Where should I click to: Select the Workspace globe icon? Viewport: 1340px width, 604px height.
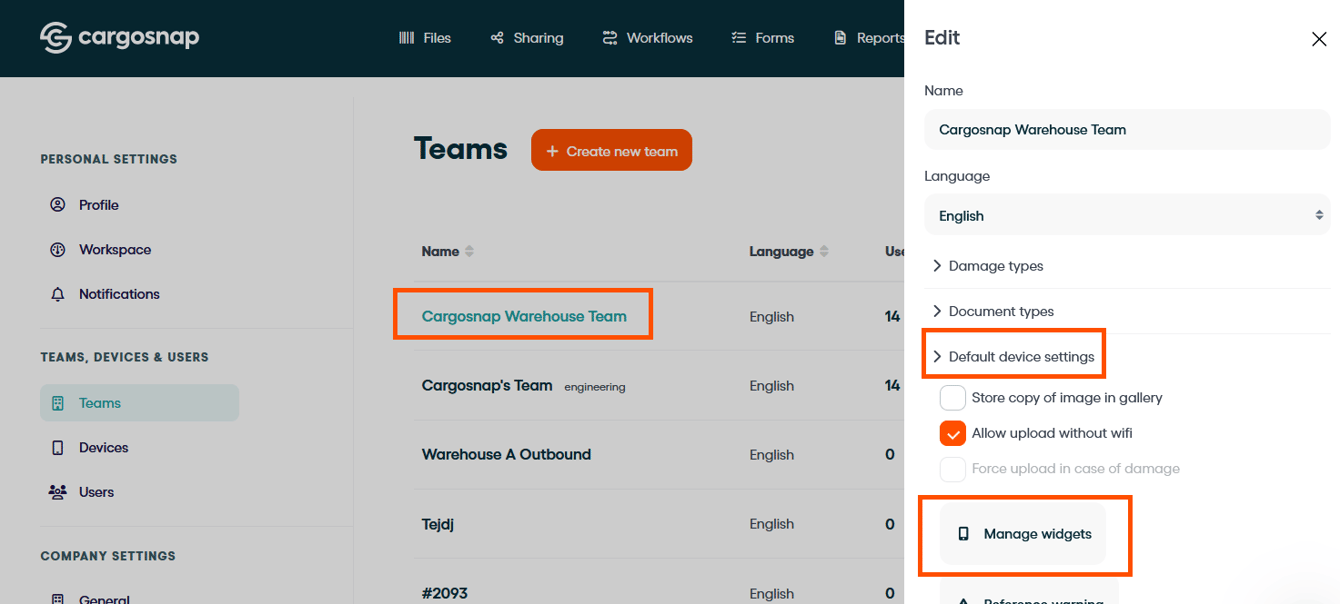point(57,249)
